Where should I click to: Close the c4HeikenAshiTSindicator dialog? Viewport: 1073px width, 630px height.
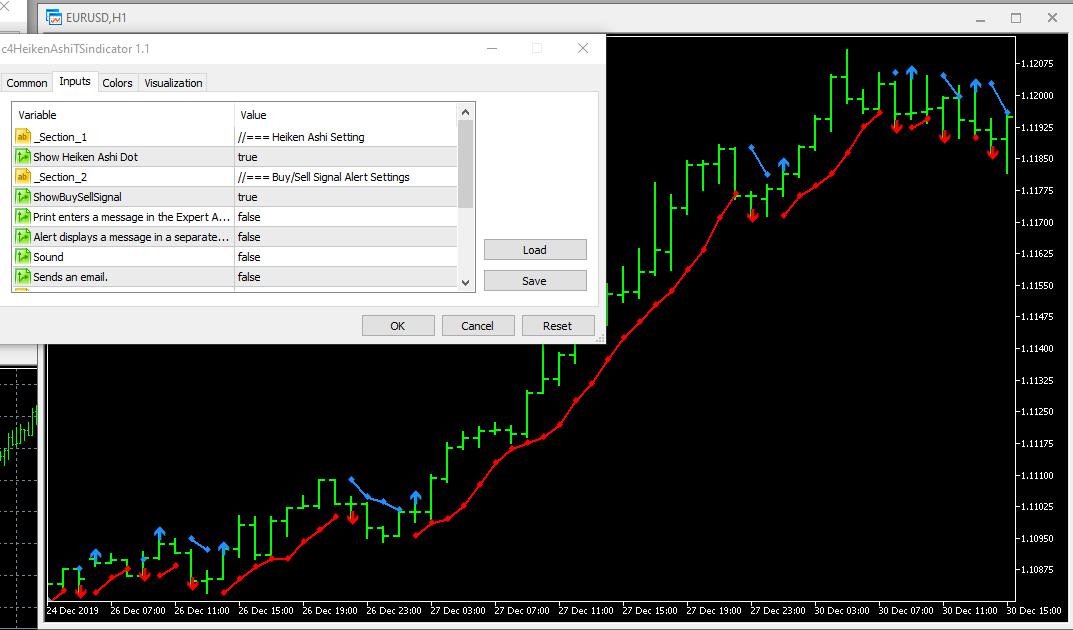[583, 48]
